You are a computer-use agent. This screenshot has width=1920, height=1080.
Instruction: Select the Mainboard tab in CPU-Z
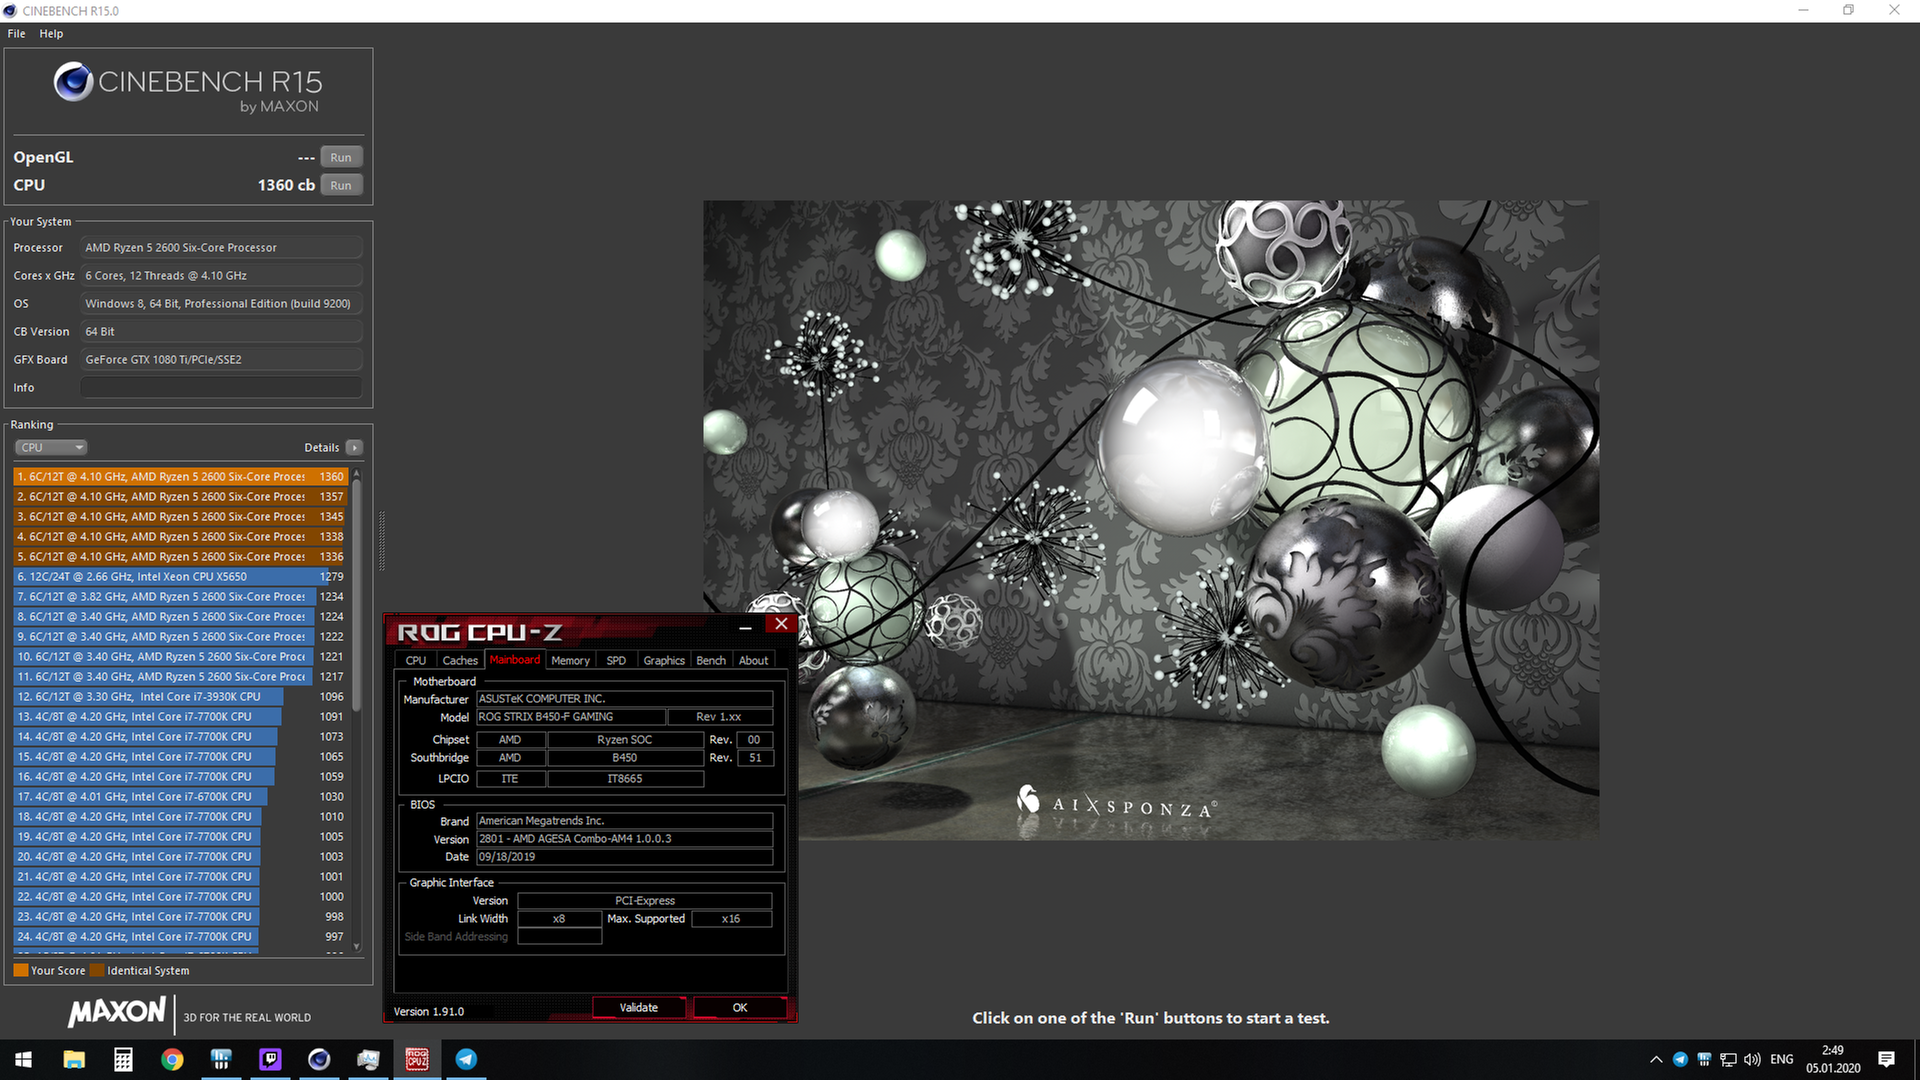point(514,660)
